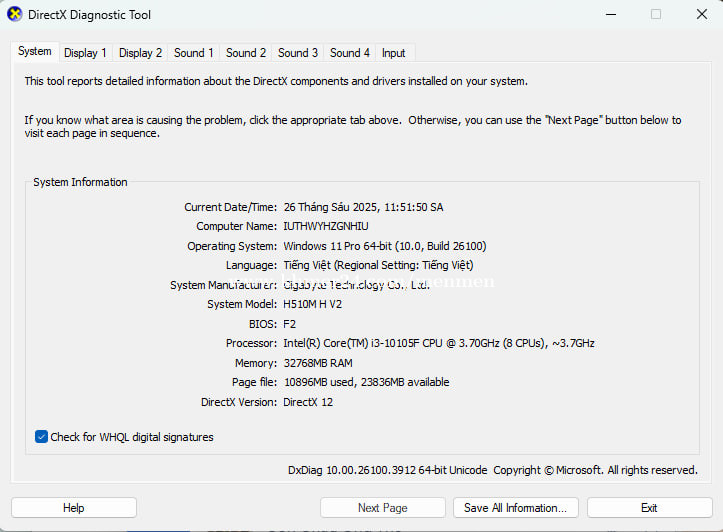Viewport: 723px width, 532px height.
Task: Open the Display 2 tab
Action: click(x=141, y=53)
